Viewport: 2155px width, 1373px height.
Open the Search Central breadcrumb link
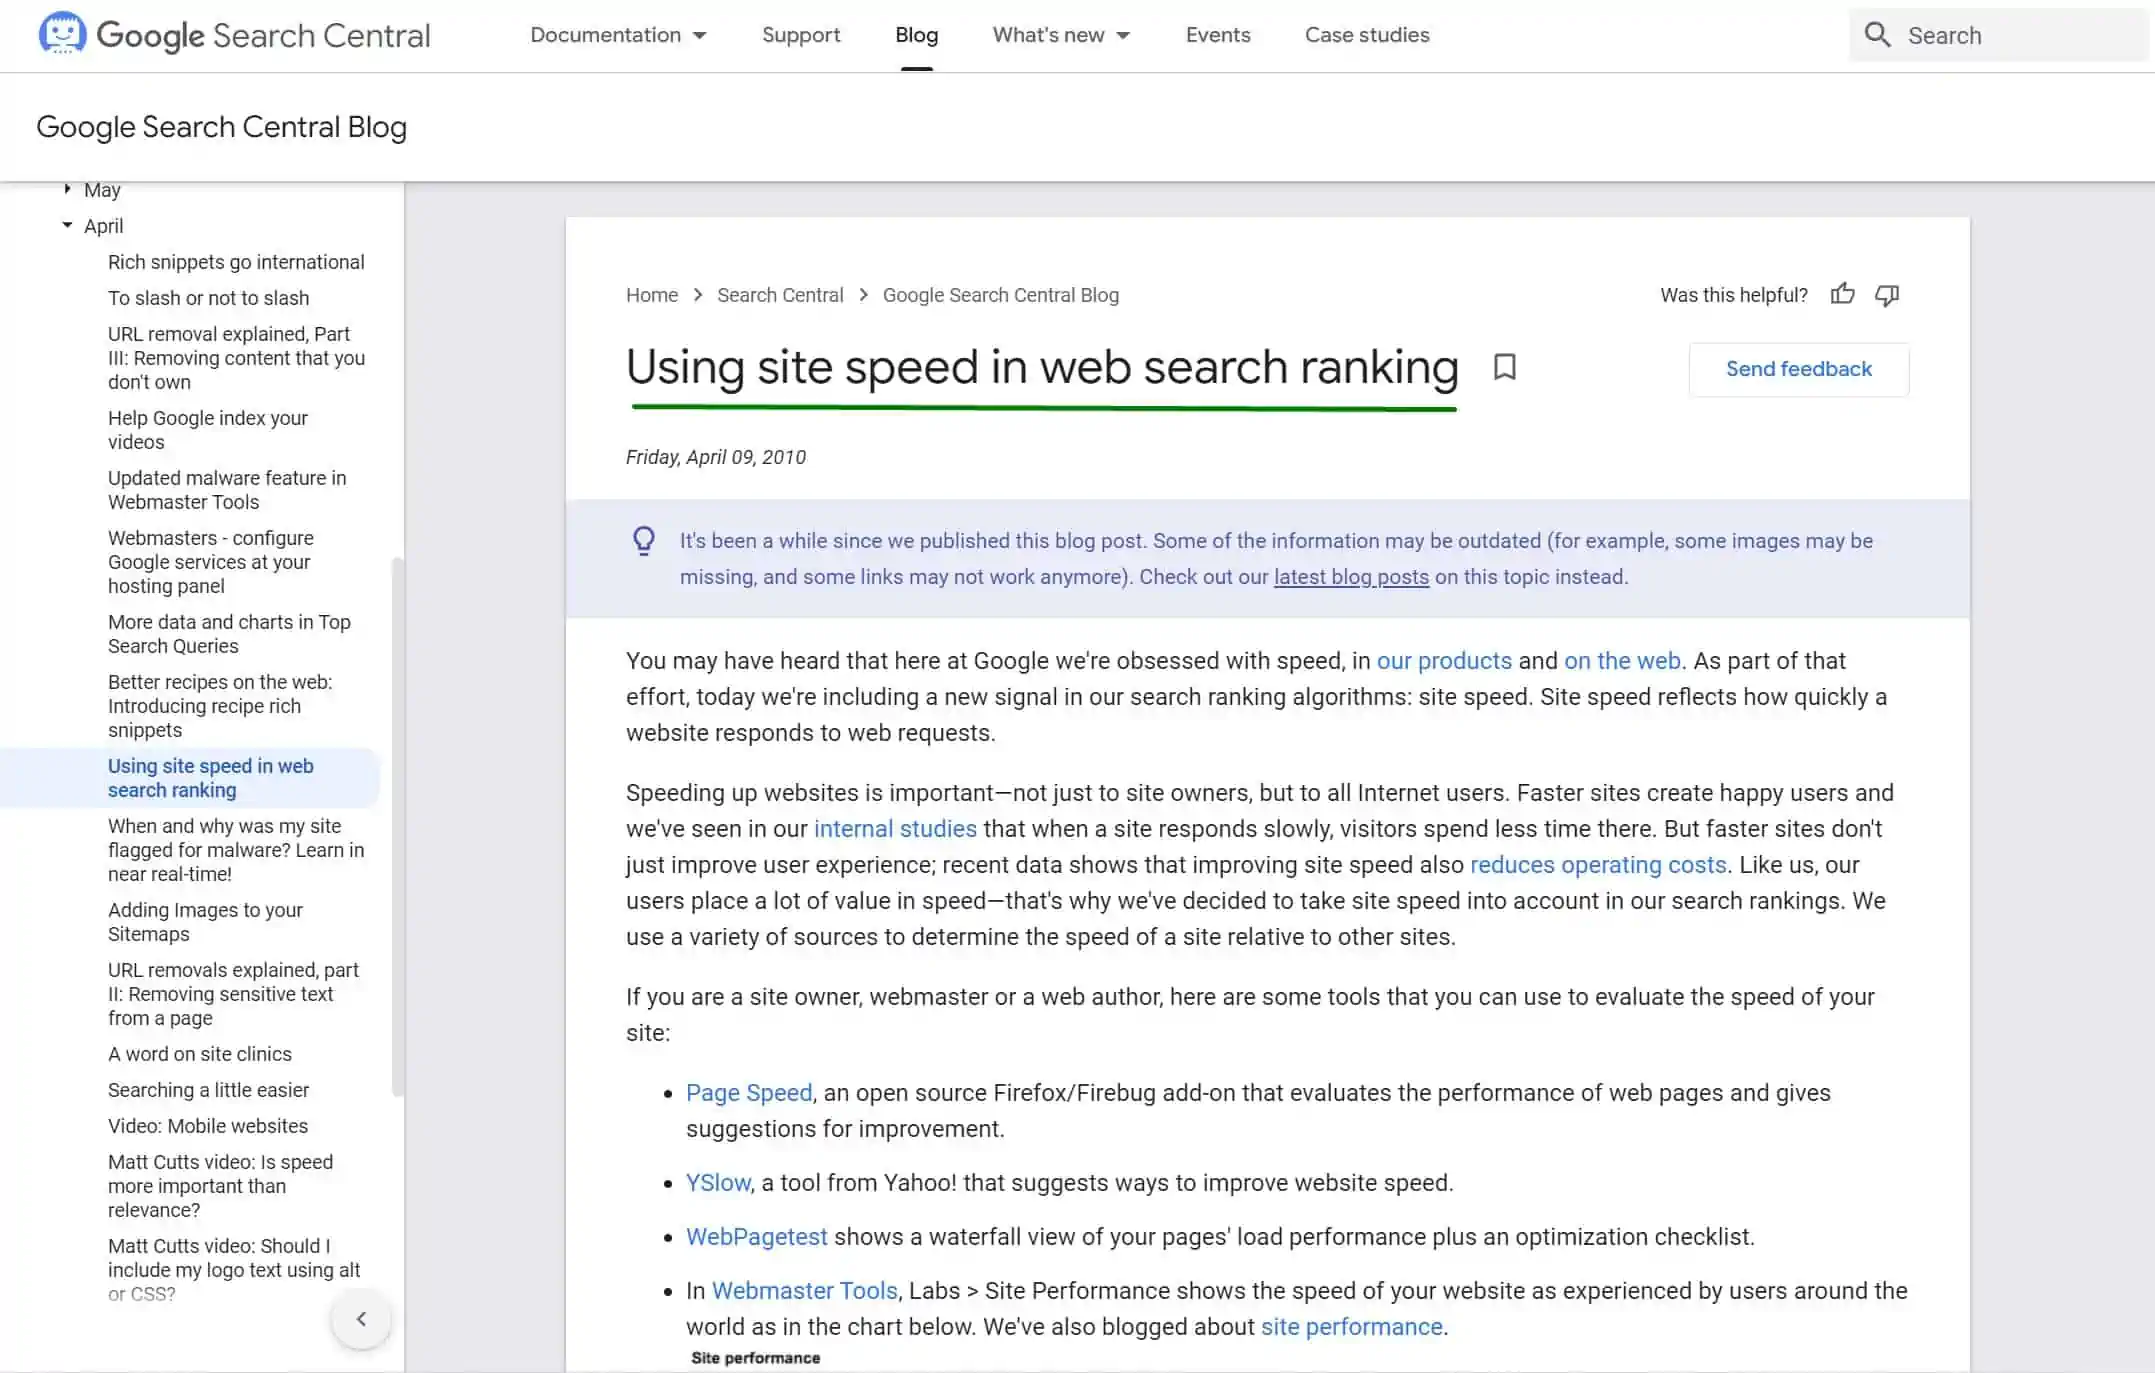(780, 295)
